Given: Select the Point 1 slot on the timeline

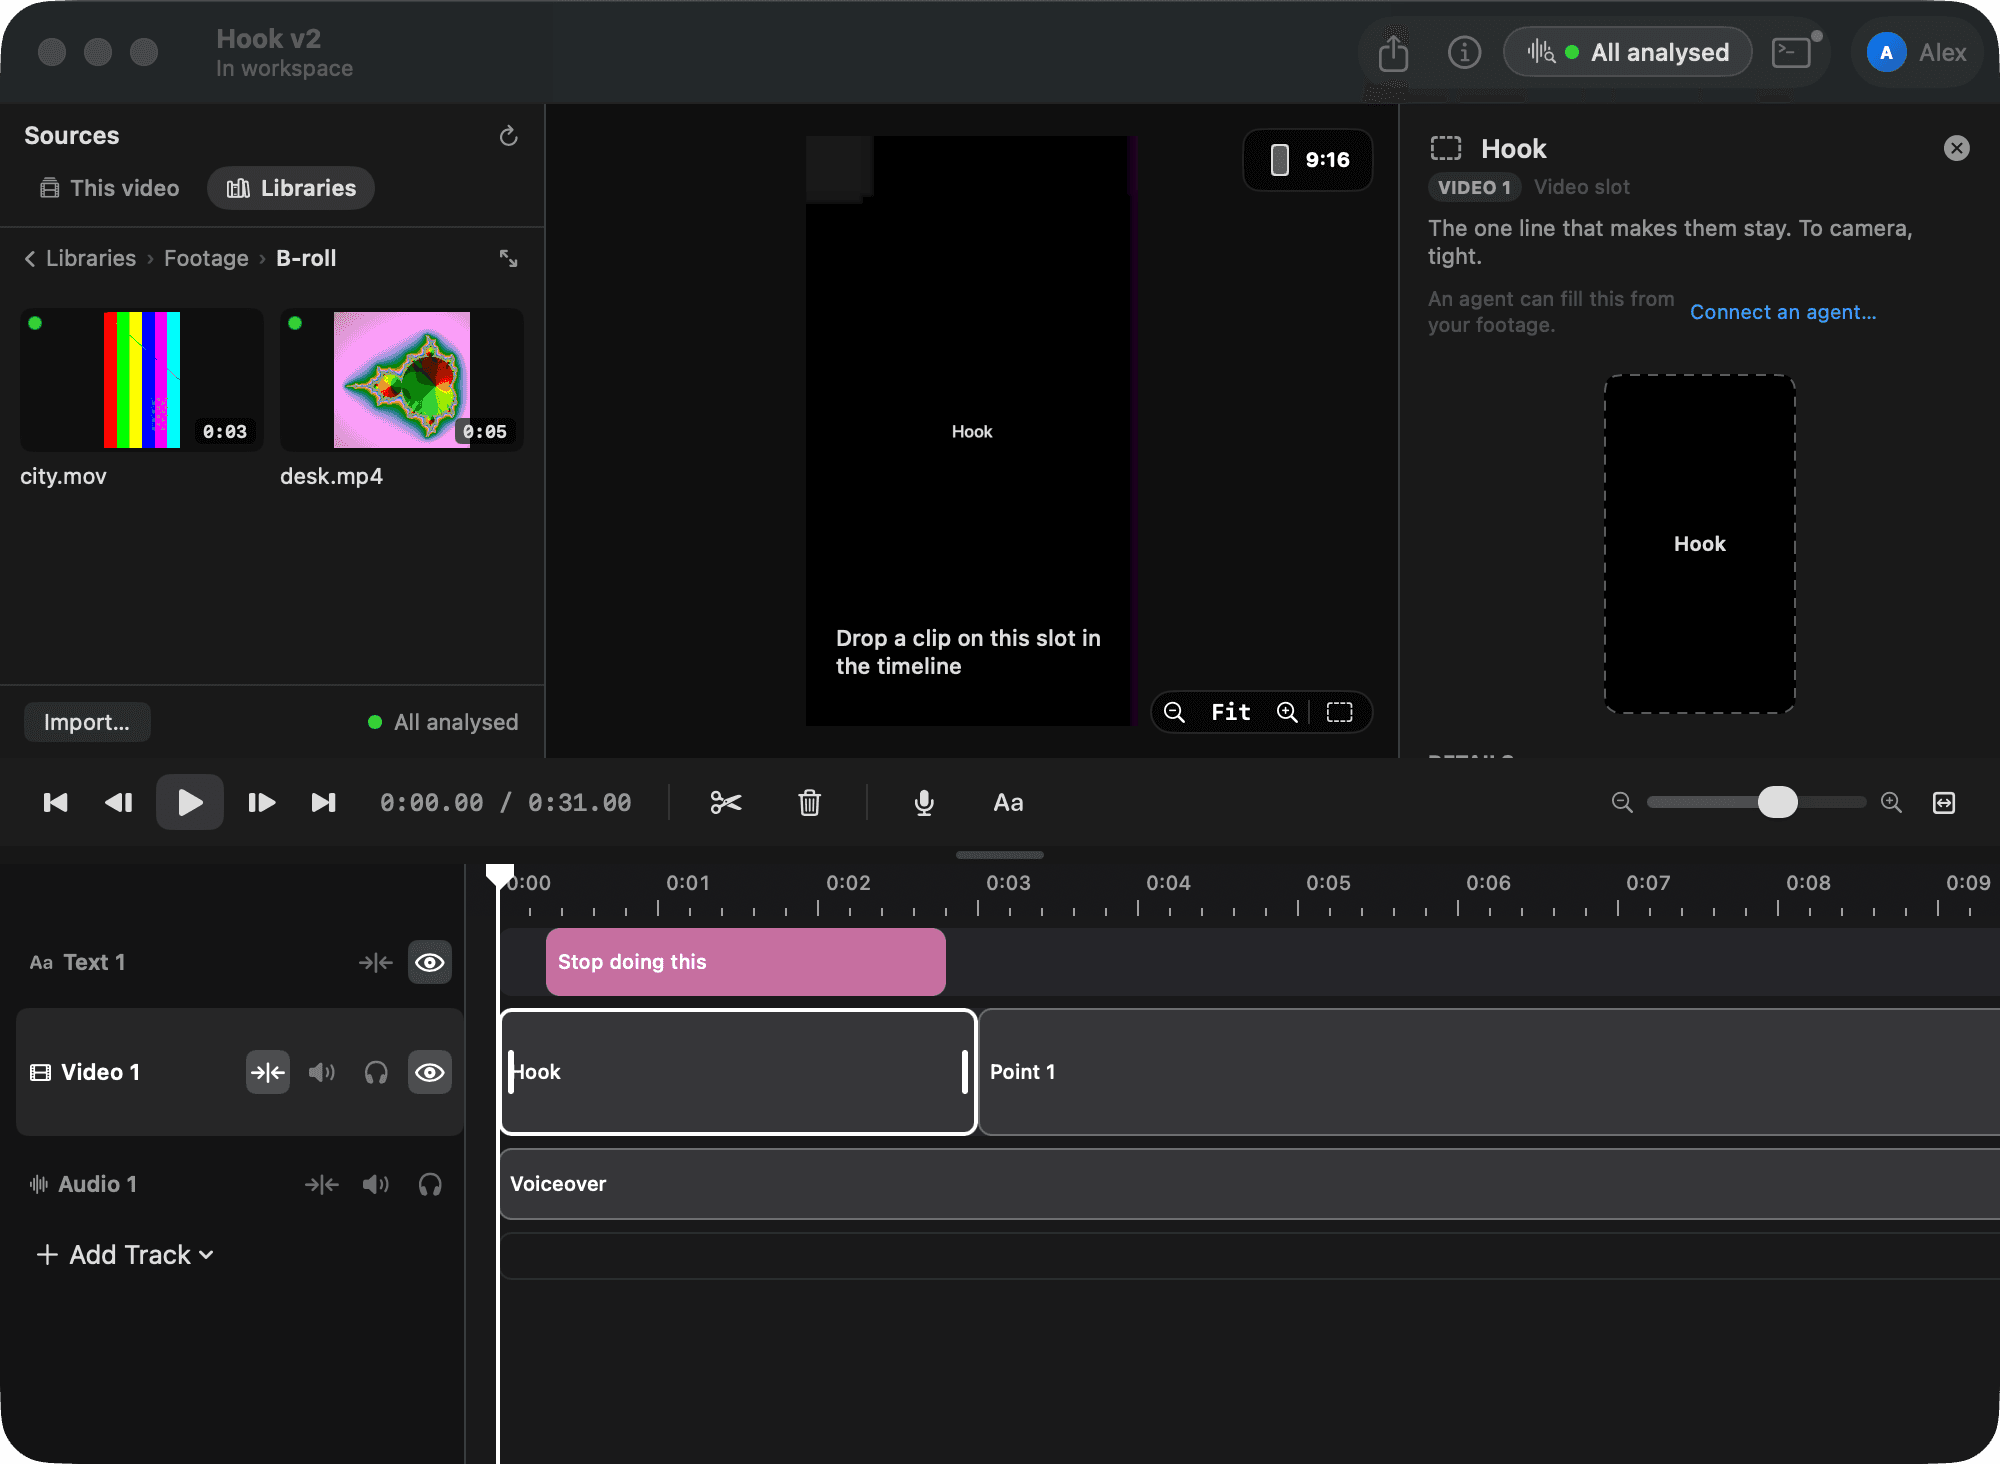Looking at the screenshot, I should [x=1489, y=1072].
